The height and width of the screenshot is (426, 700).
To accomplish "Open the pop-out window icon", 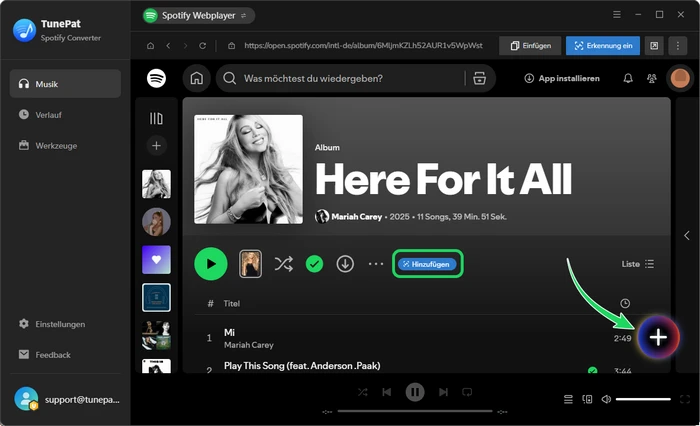I will pos(654,46).
